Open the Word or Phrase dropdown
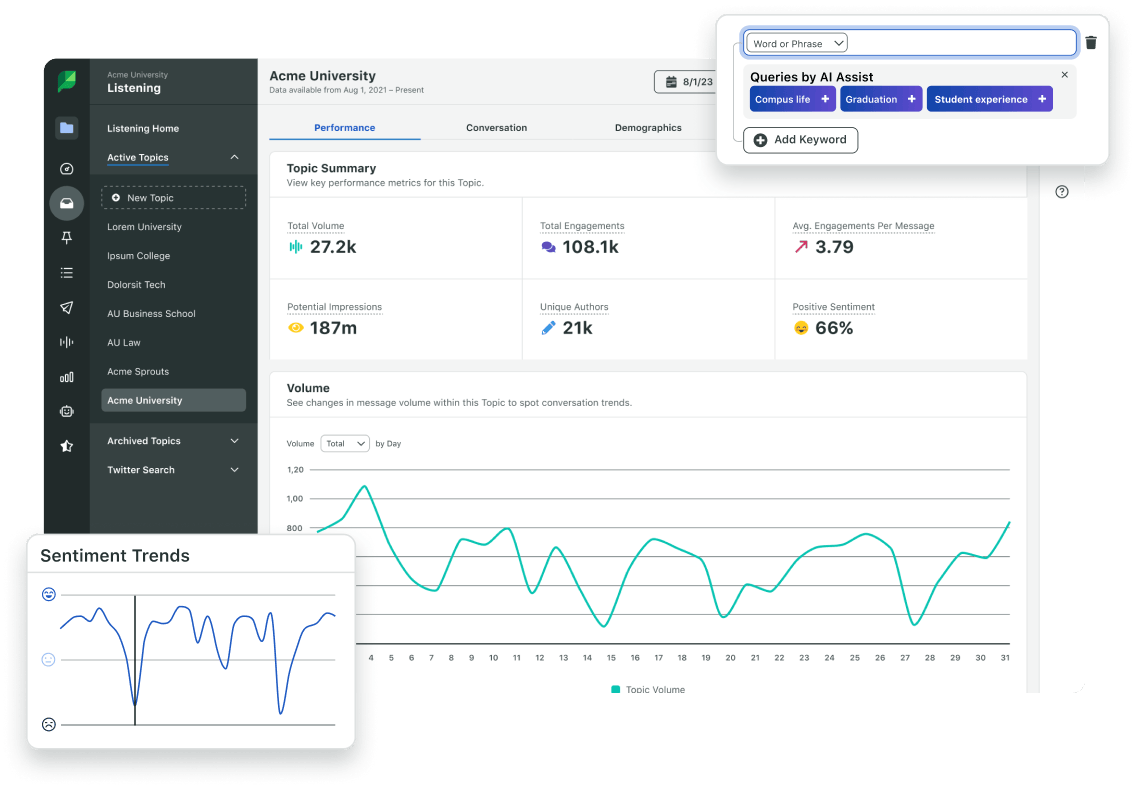The height and width of the screenshot is (787, 1135). 795,42
